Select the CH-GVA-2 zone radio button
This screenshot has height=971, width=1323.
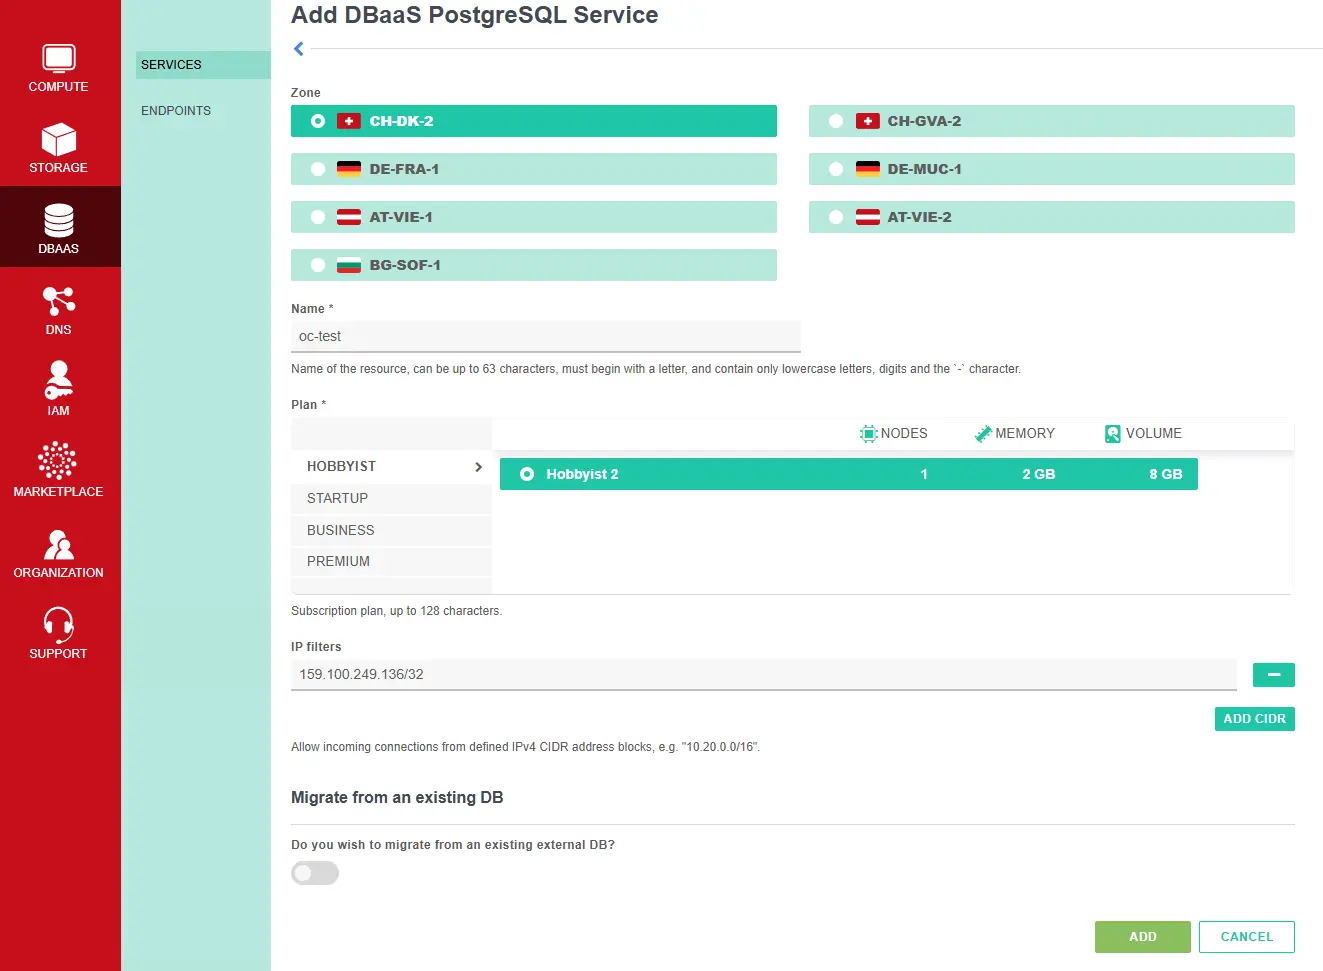click(x=836, y=121)
